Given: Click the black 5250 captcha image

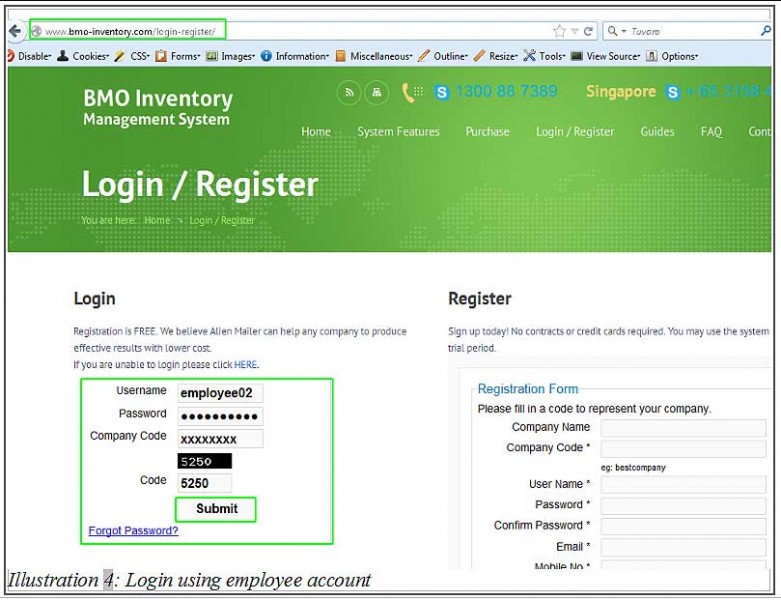Looking at the screenshot, I should [205, 461].
